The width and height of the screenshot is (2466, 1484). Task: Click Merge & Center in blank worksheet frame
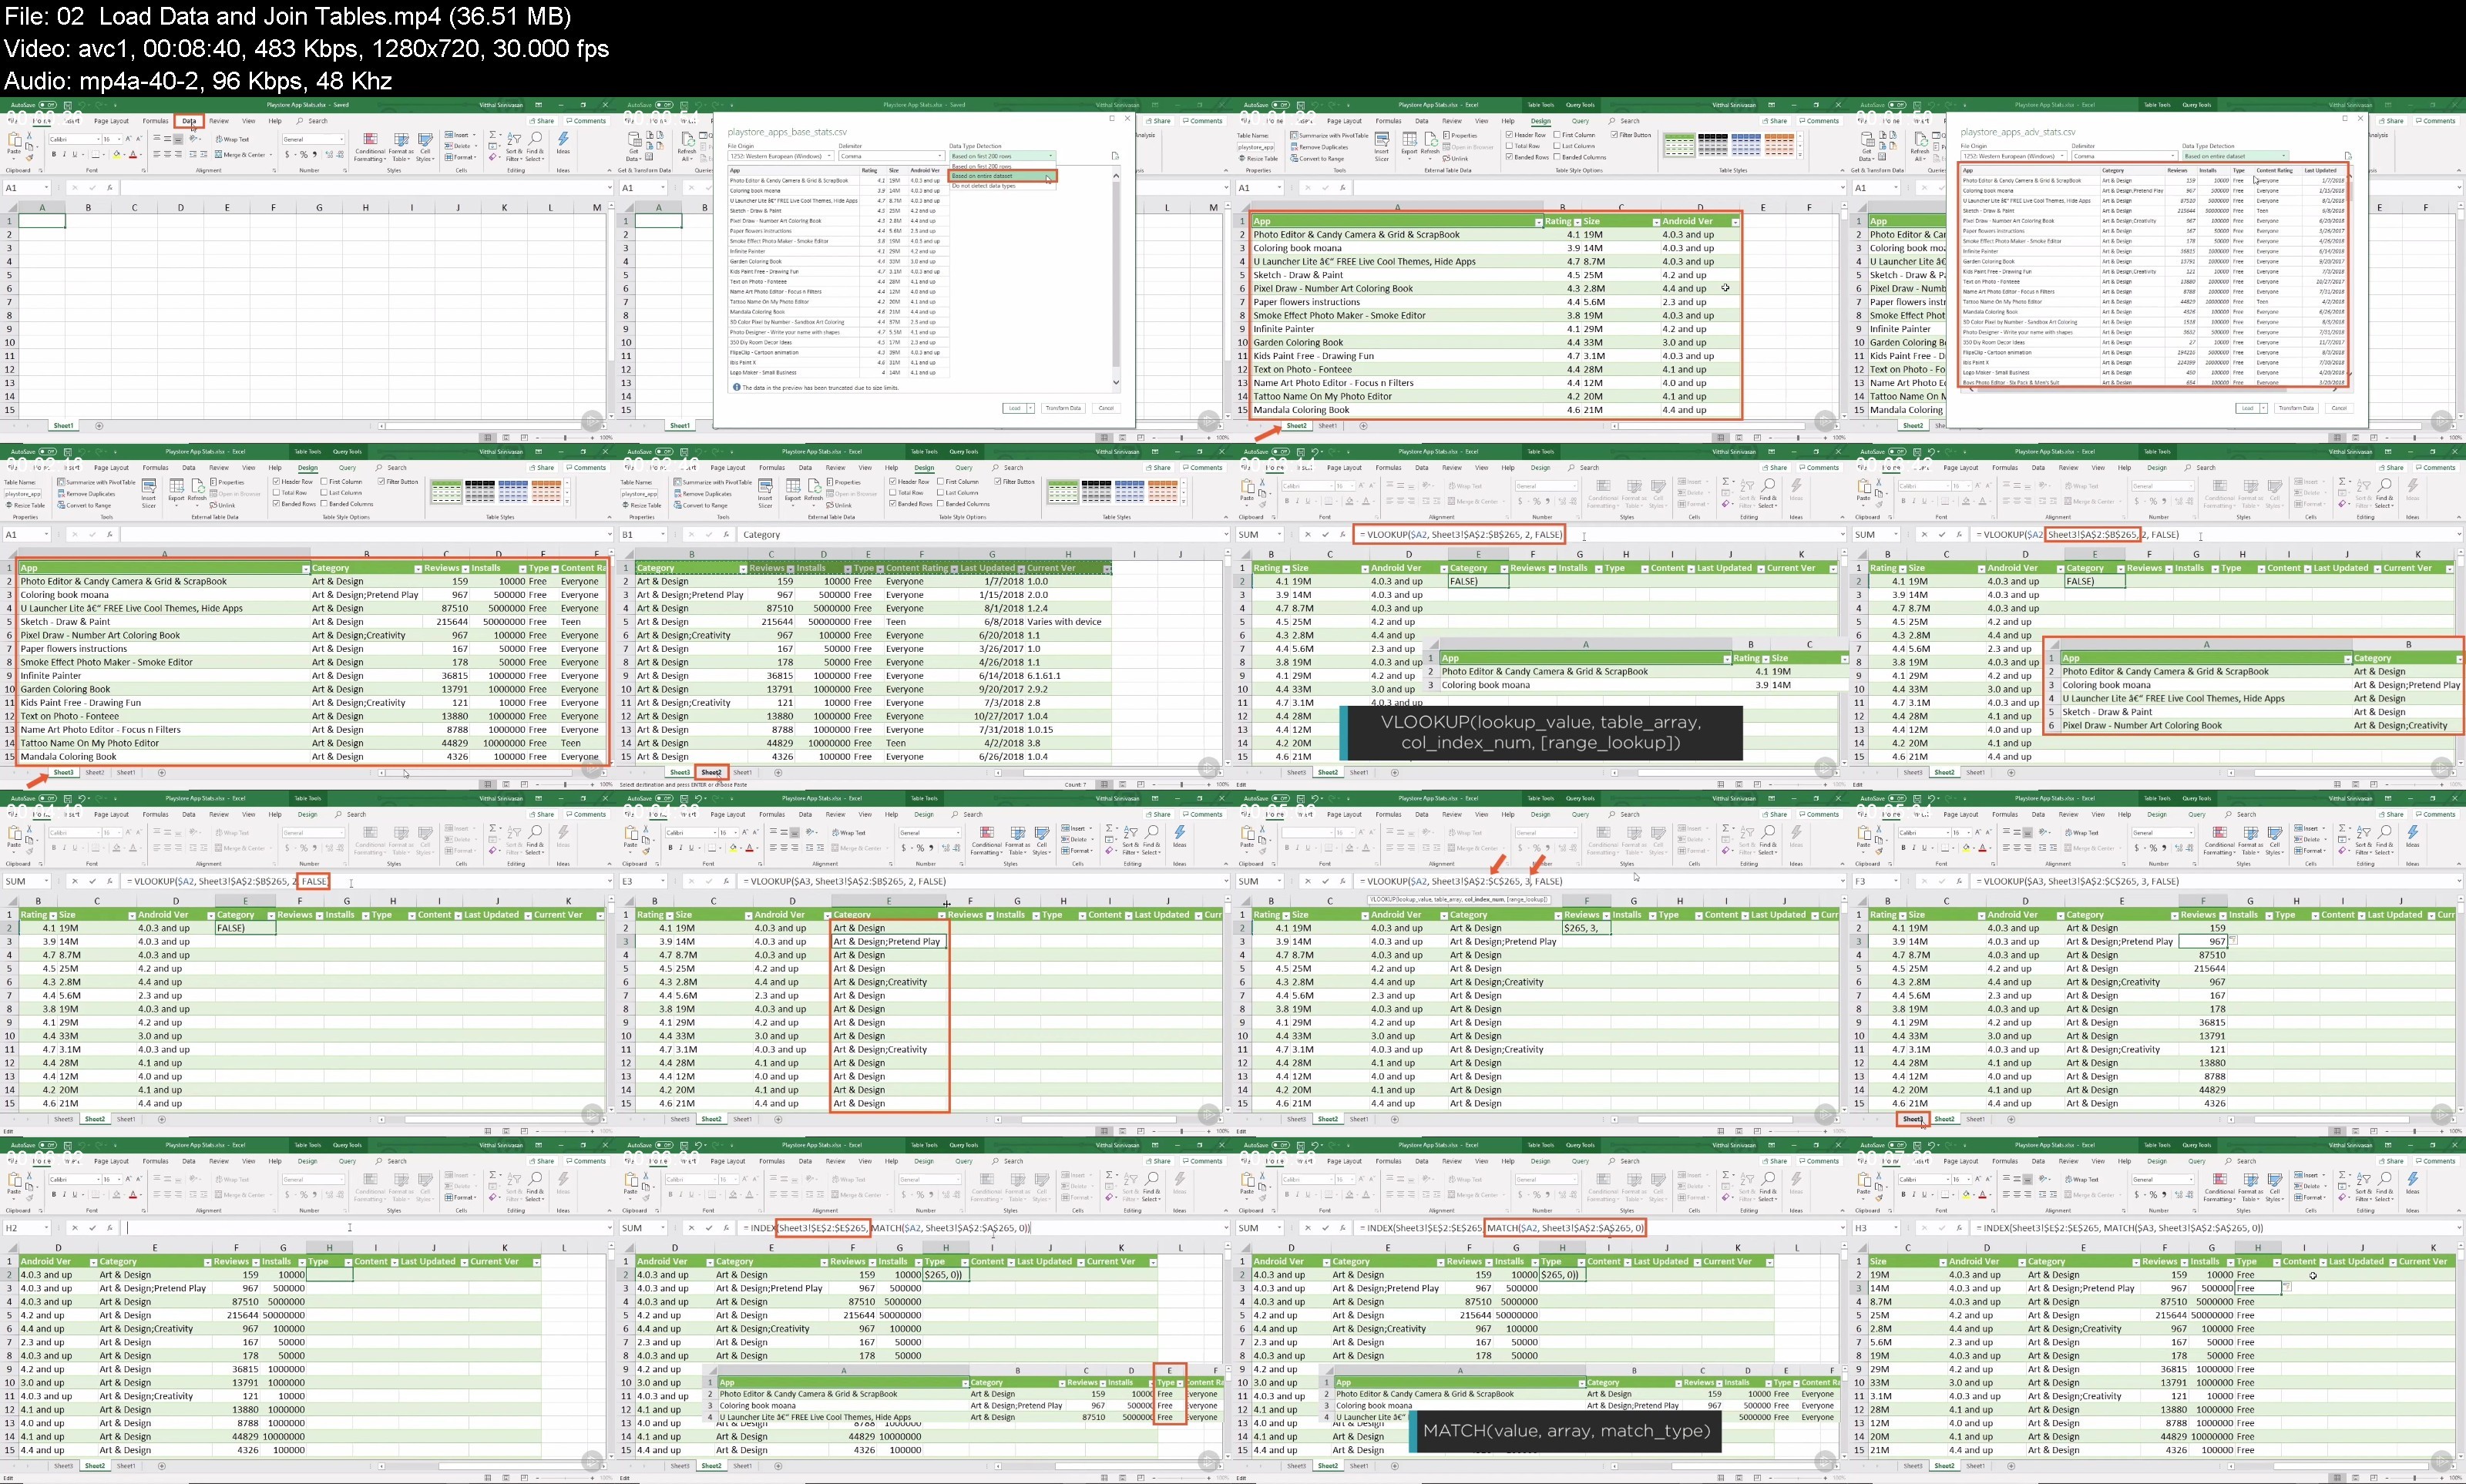point(243,155)
